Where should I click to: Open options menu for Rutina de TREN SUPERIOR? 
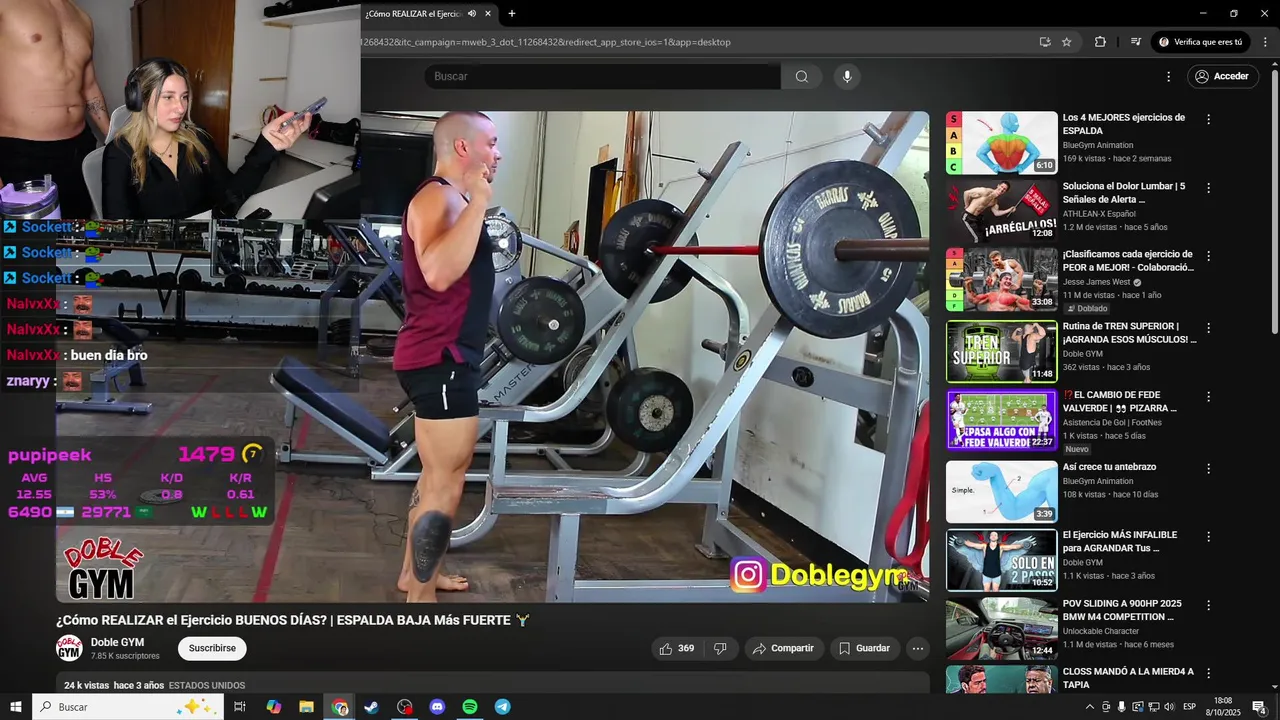[x=1208, y=328]
